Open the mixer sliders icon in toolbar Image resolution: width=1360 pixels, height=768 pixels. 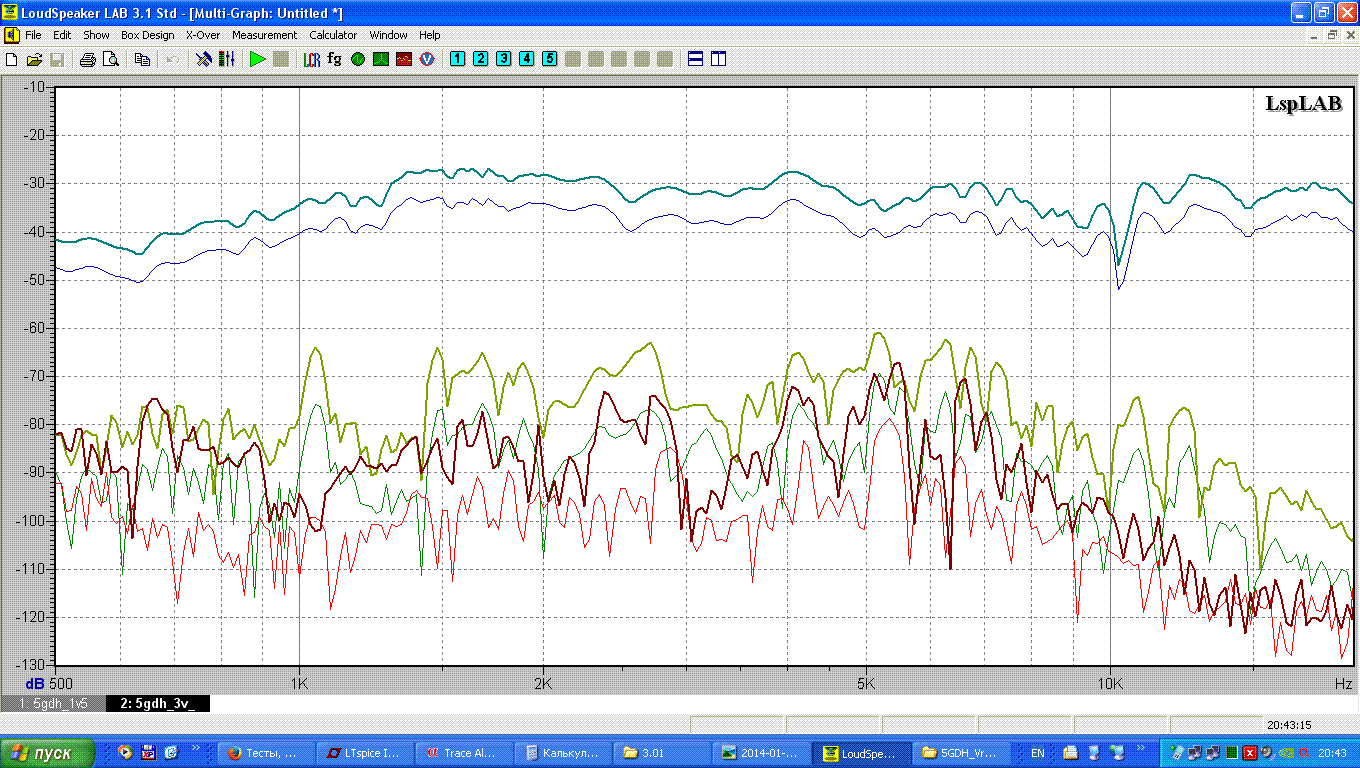(227, 60)
